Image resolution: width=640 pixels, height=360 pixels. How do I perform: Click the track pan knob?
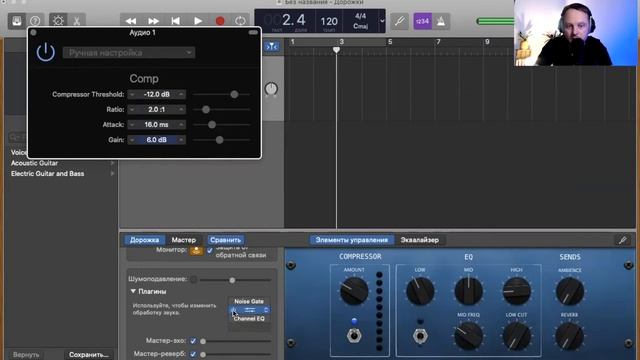(271, 89)
